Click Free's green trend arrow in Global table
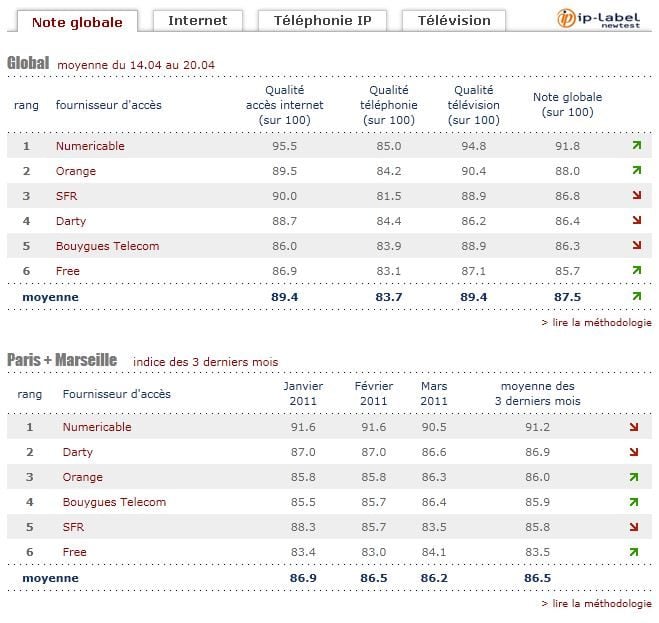Image resolution: width=659 pixels, height=623 pixels. 636,271
